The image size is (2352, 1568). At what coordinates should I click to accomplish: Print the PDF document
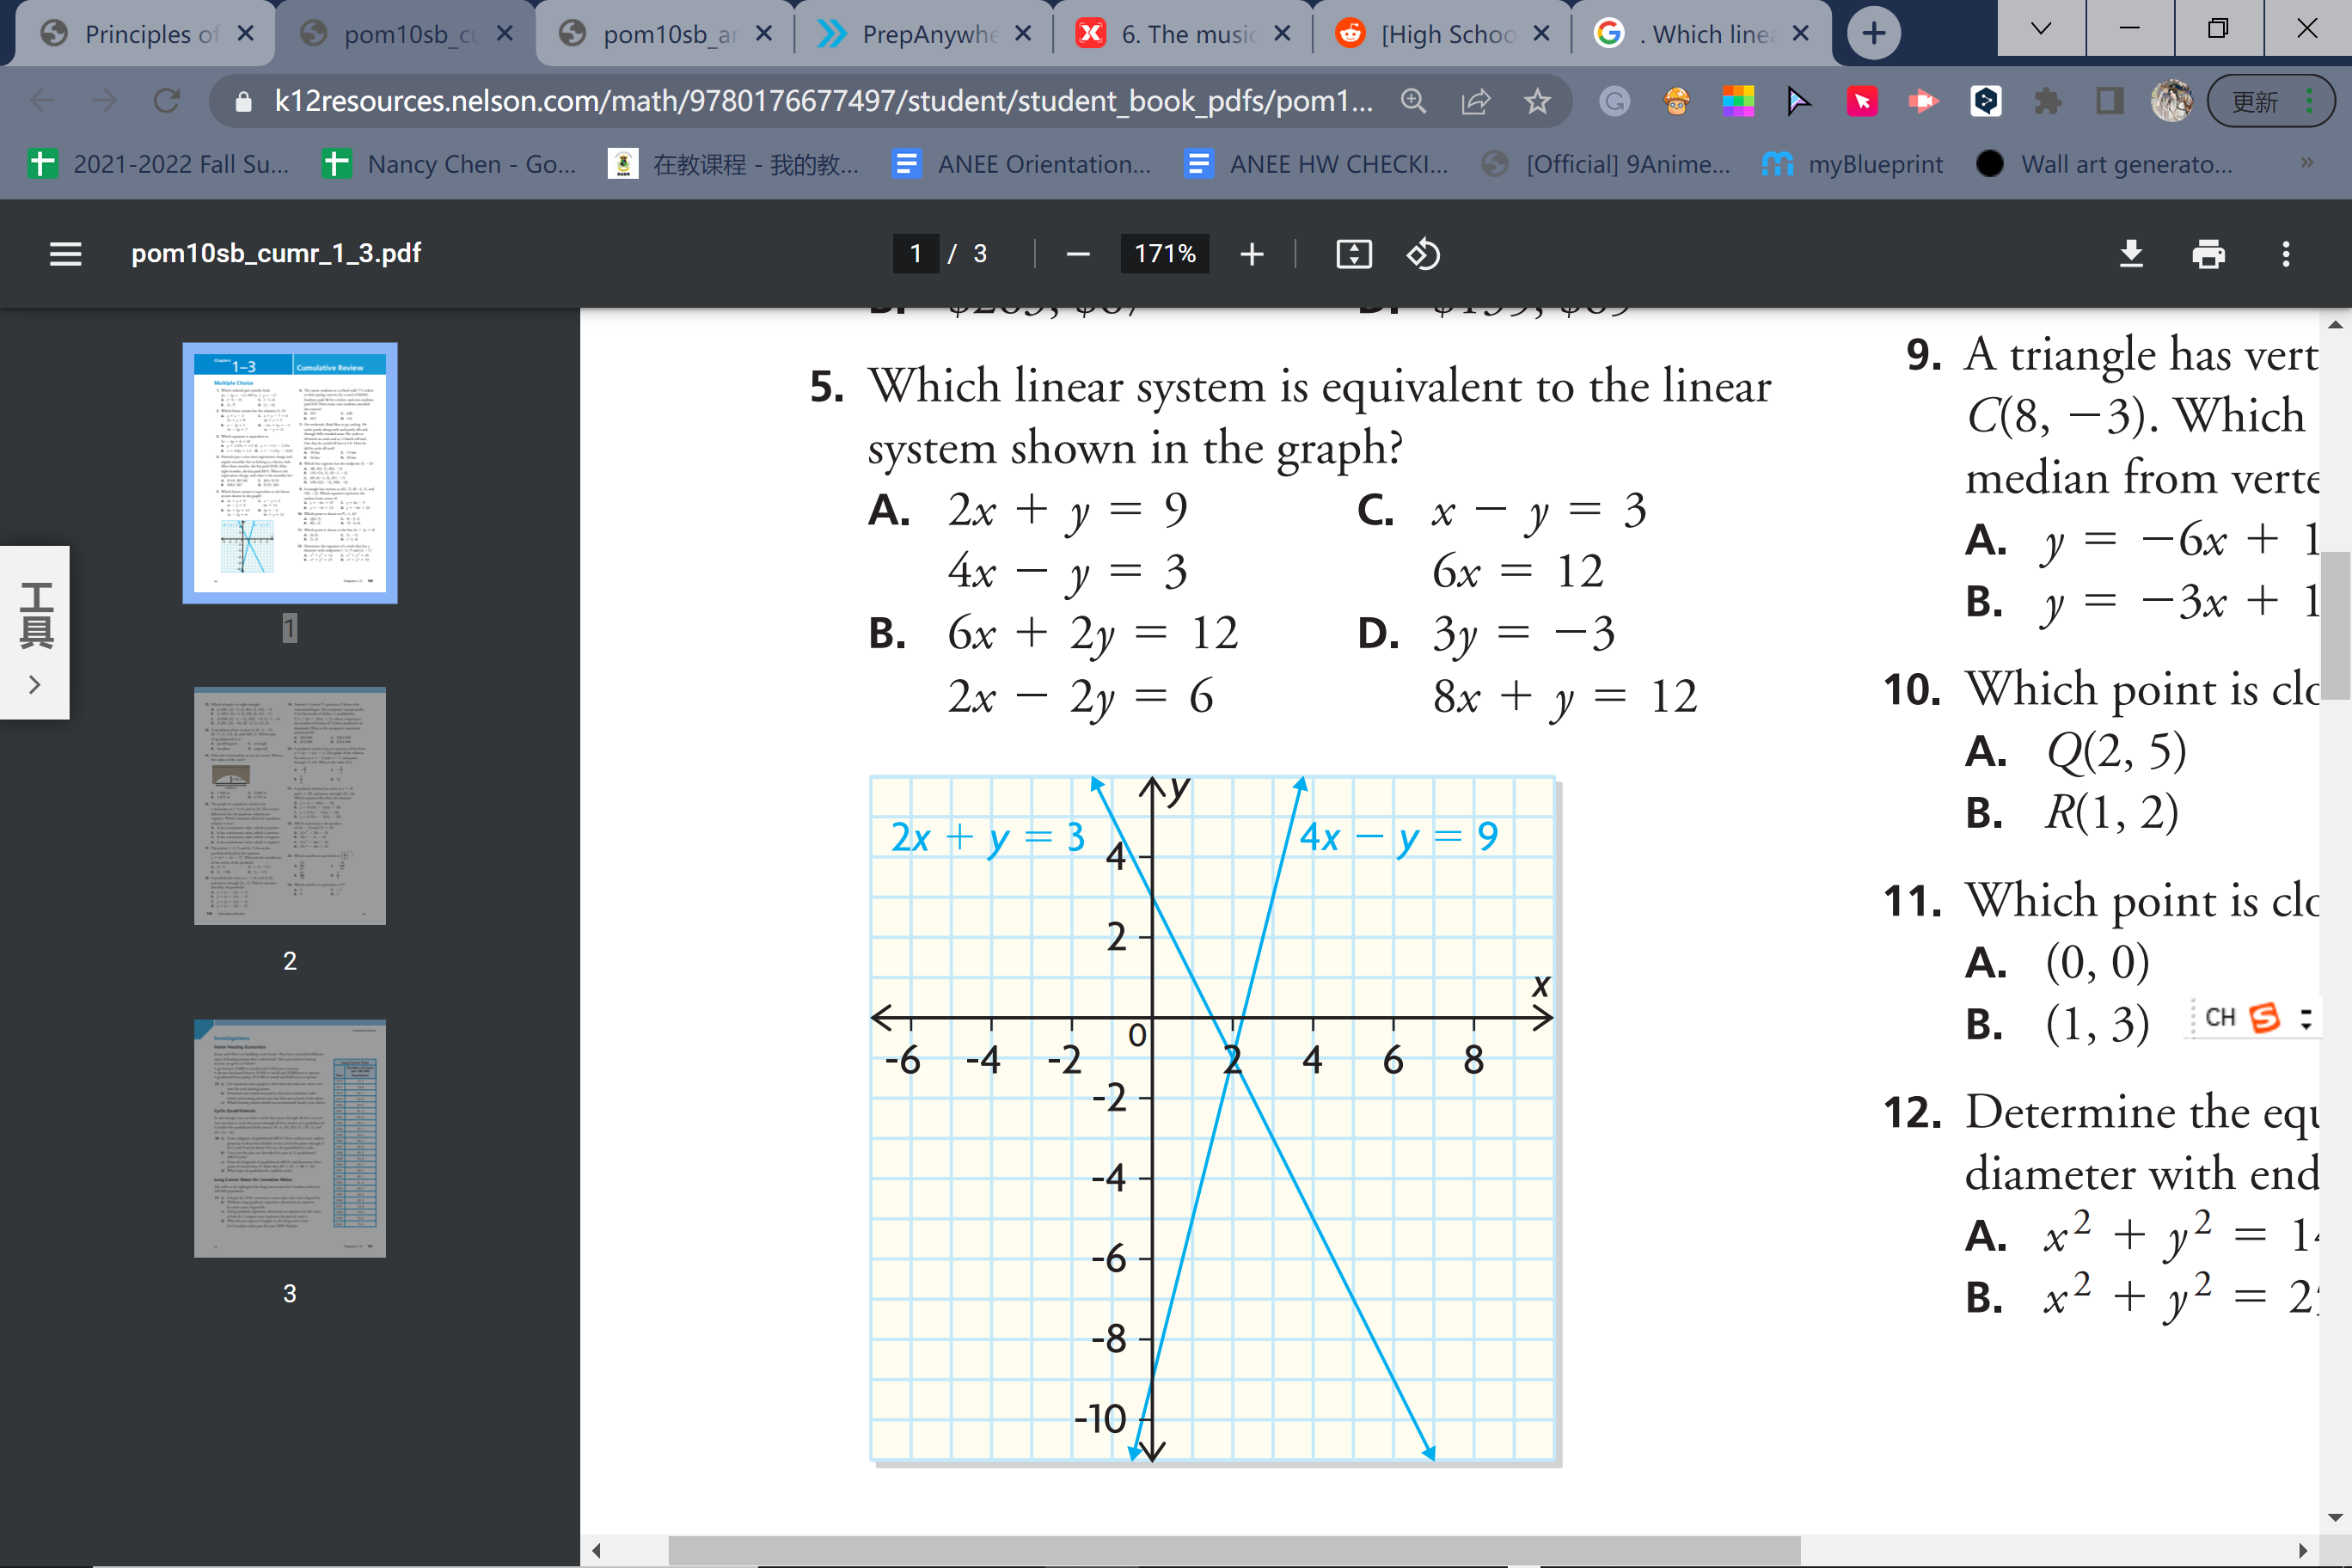2209,253
